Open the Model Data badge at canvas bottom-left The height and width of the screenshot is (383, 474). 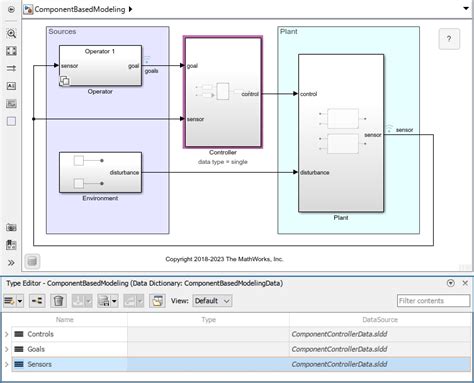point(32,261)
